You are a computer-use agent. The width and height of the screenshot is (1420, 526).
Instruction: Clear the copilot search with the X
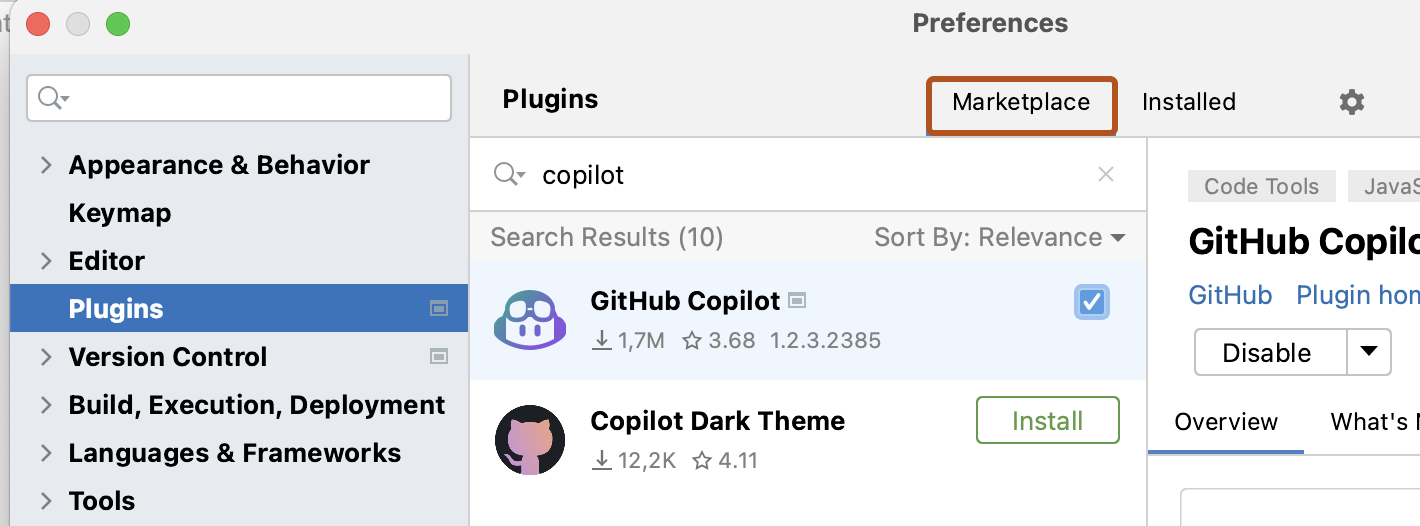tap(1106, 175)
